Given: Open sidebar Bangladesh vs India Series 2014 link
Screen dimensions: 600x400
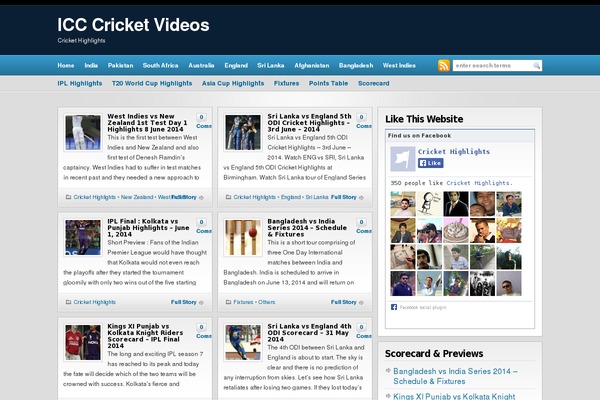Looking at the screenshot, I should pos(455,376).
